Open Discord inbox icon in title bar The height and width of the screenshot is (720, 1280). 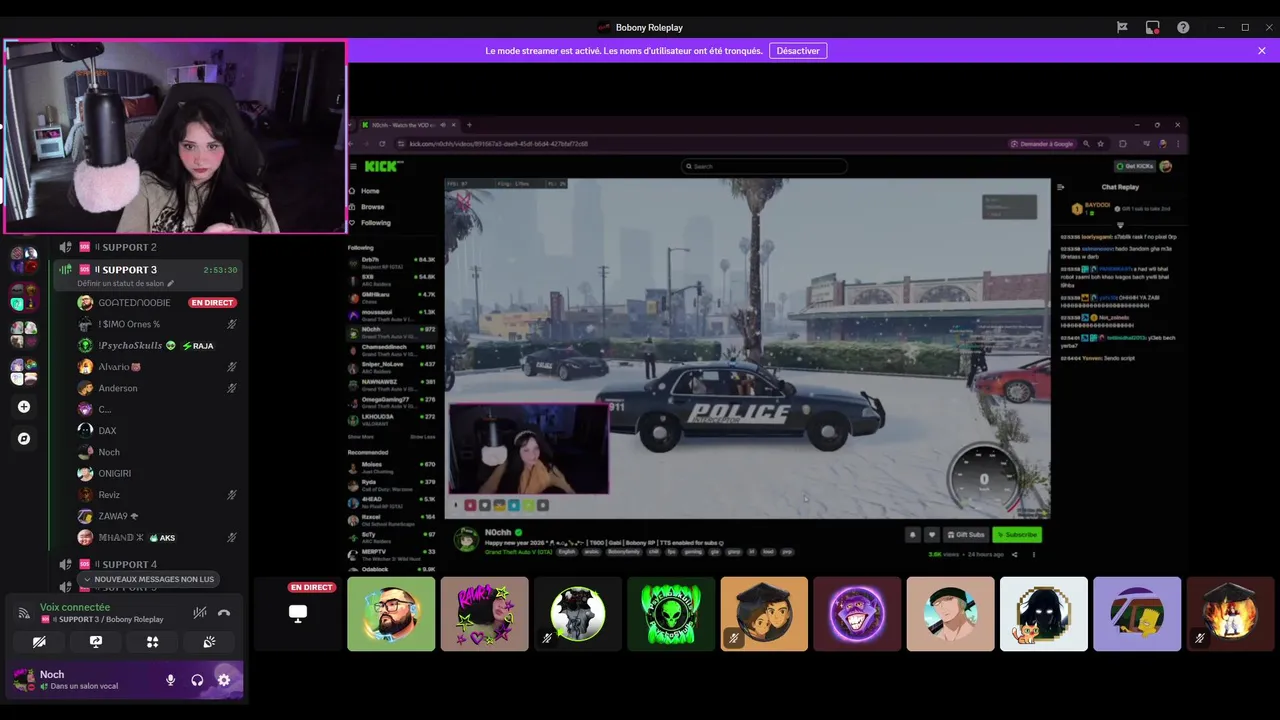tap(1152, 27)
